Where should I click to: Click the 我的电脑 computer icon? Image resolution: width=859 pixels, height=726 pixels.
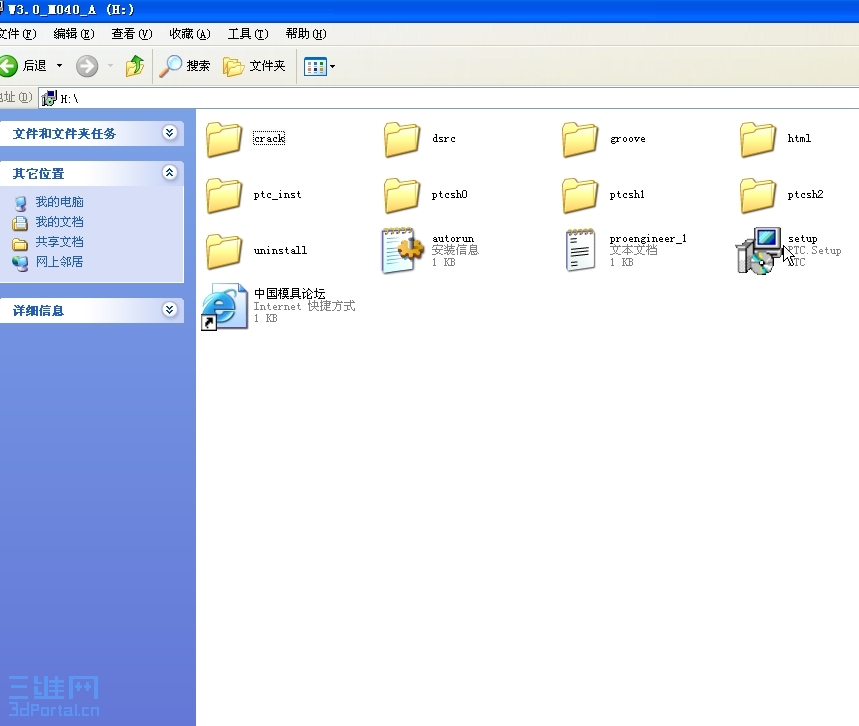[x=20, y=204]
